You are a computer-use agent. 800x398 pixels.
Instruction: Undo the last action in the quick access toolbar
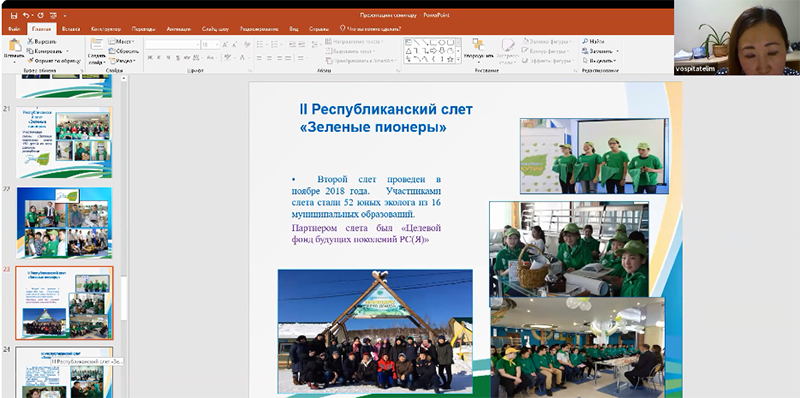click(x=26, y=16)
